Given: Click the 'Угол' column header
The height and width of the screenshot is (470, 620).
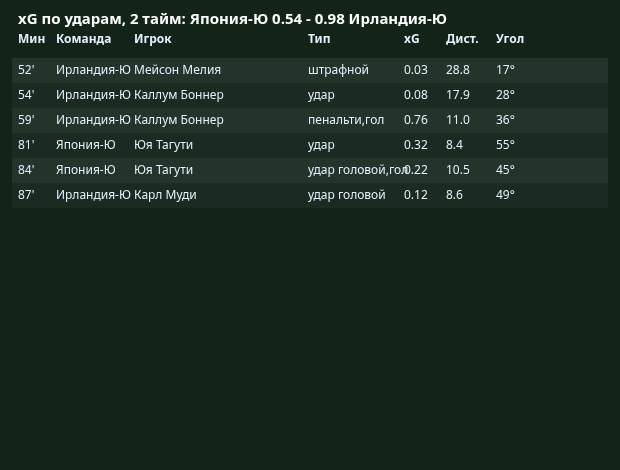Looking at the screenshot, I should [x=510, y=39].
